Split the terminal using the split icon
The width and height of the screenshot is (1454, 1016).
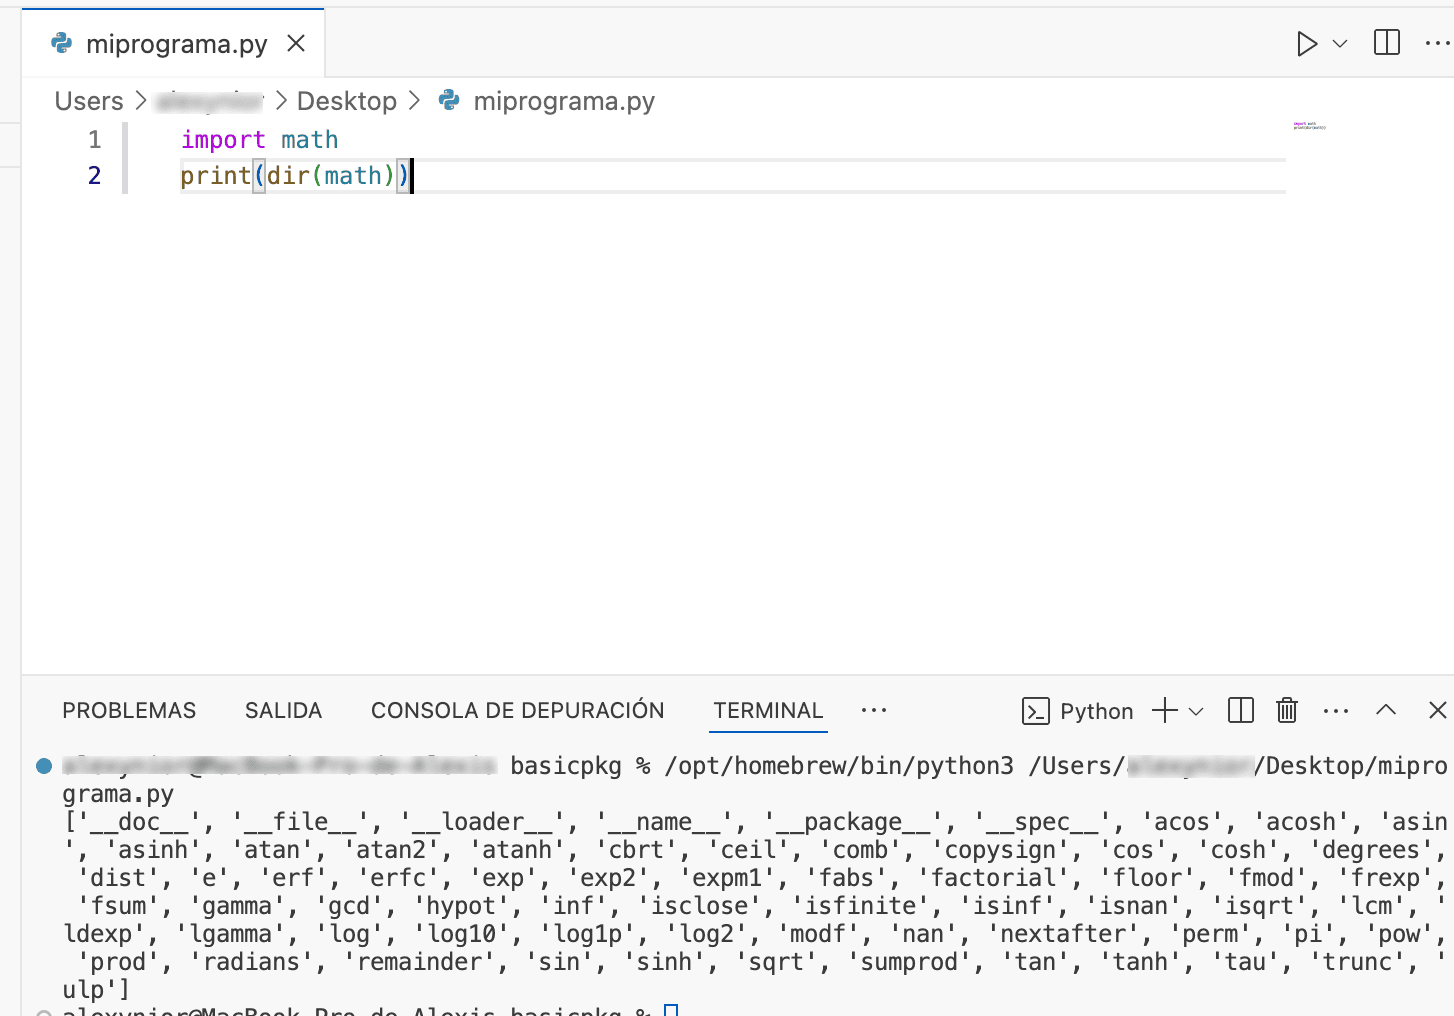click(1240, 710)
